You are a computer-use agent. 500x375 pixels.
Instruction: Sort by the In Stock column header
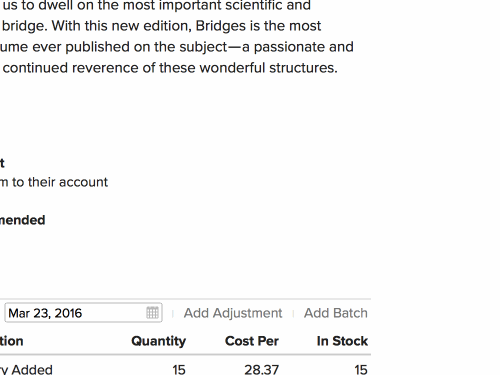coord(342,341)
